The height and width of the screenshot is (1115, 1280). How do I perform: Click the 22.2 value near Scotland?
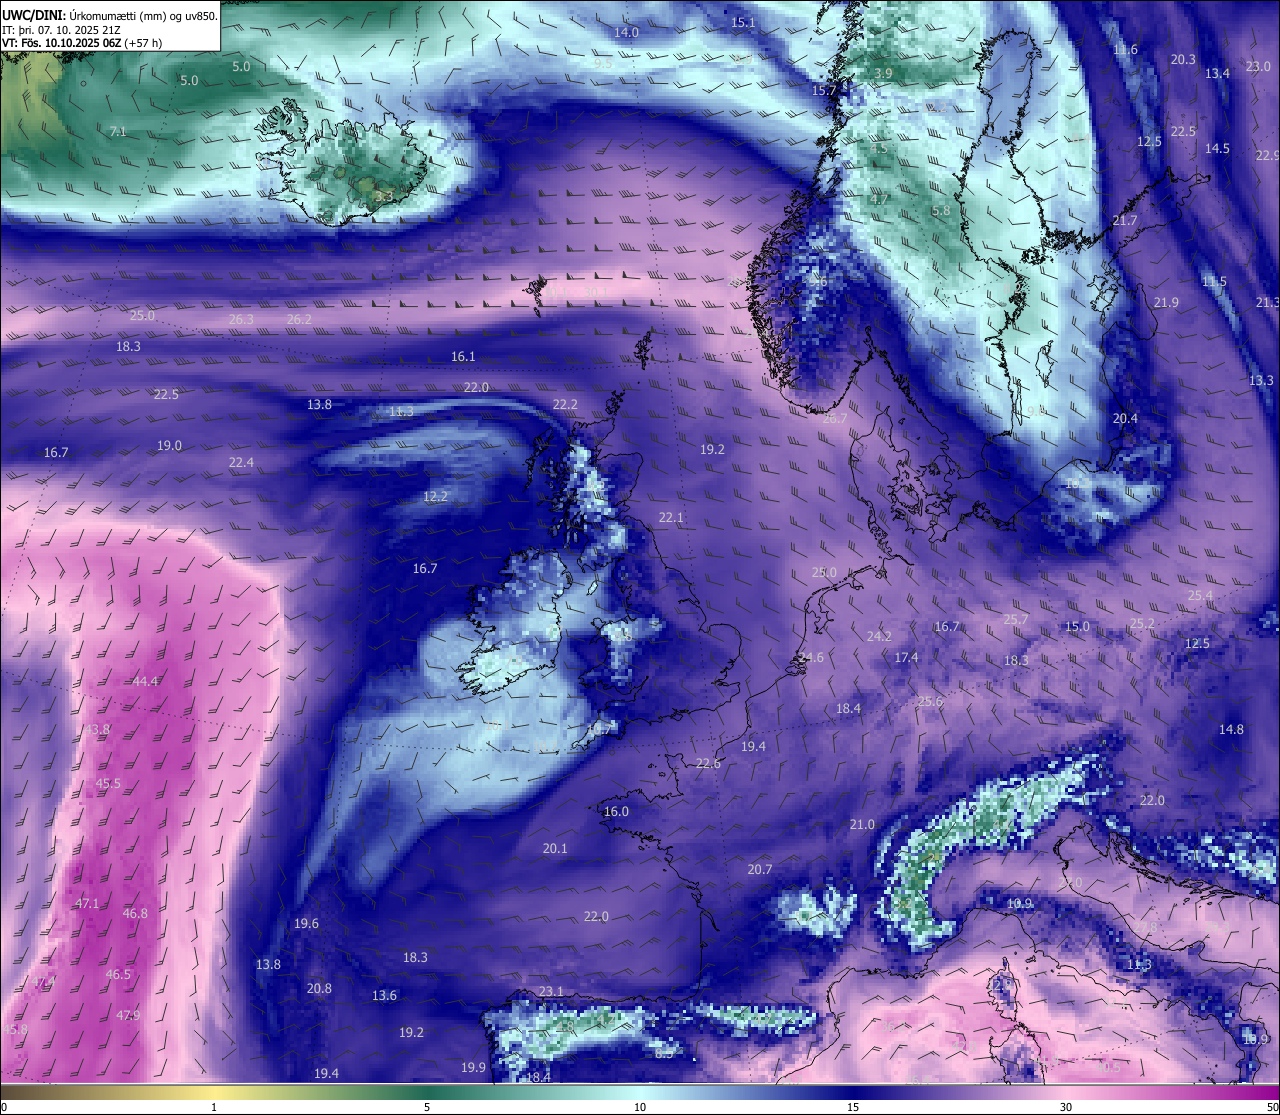point(565,404)
